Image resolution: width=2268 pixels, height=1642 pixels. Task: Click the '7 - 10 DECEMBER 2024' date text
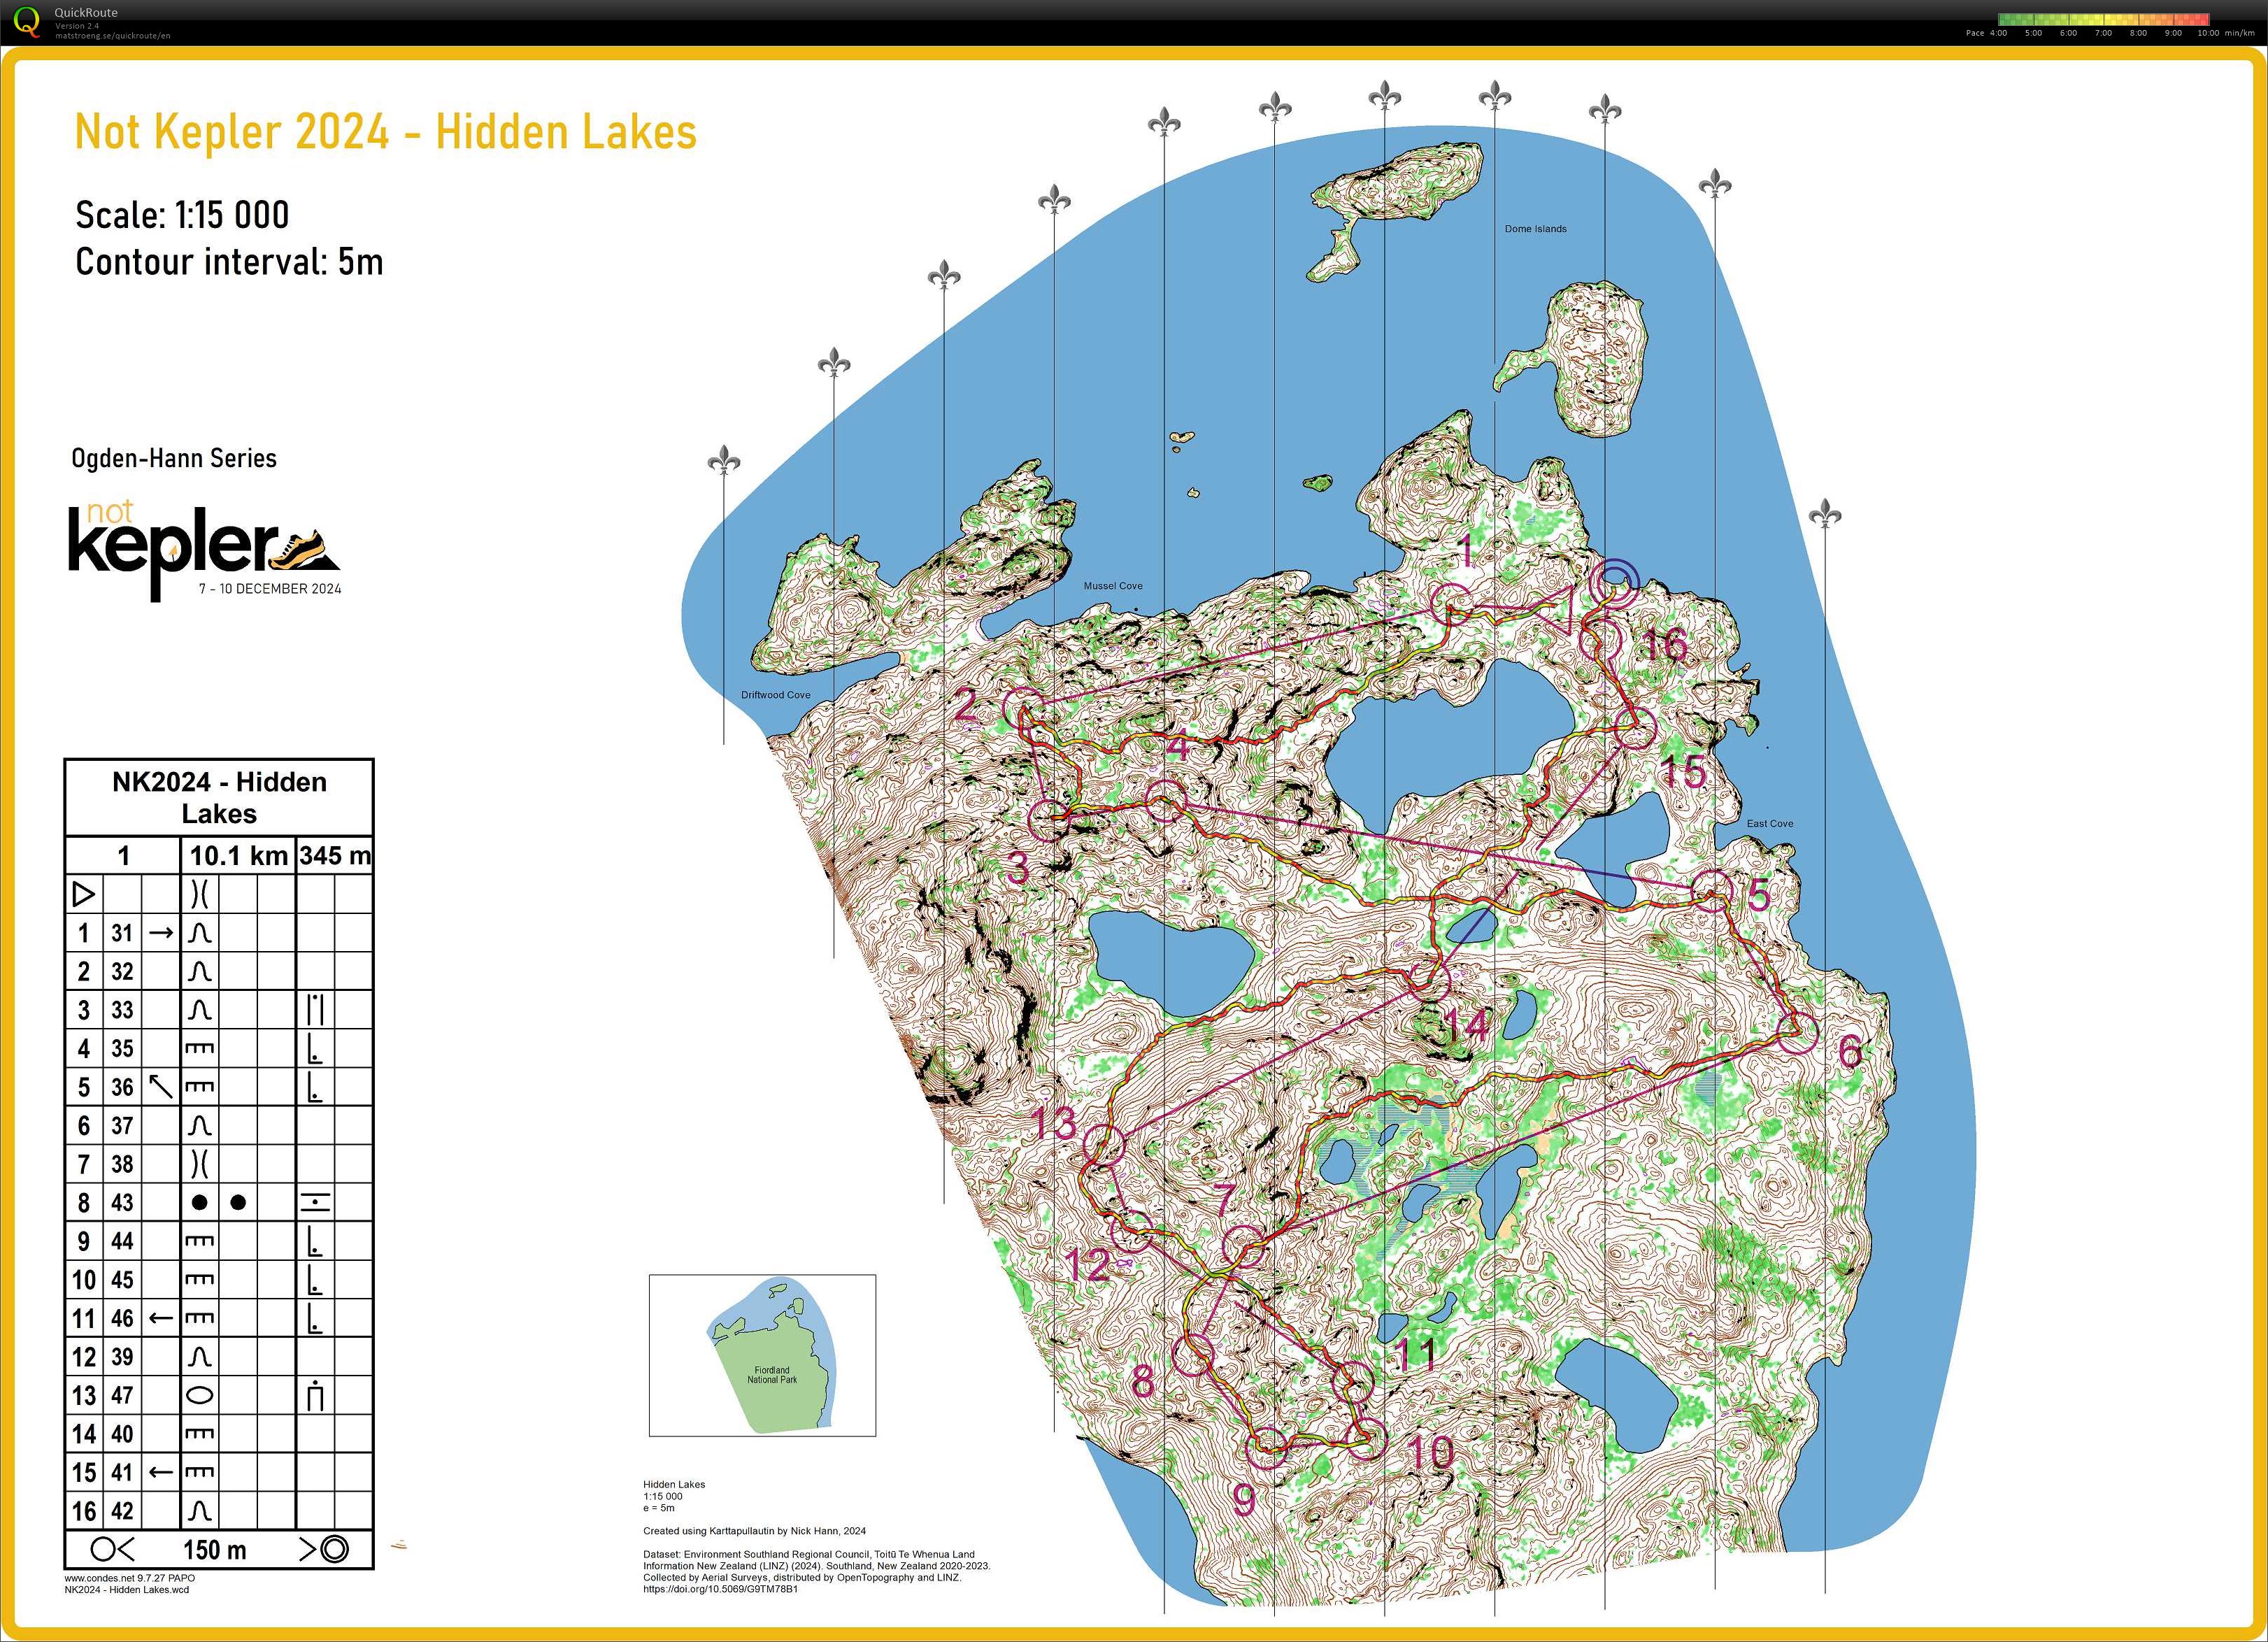270,588
